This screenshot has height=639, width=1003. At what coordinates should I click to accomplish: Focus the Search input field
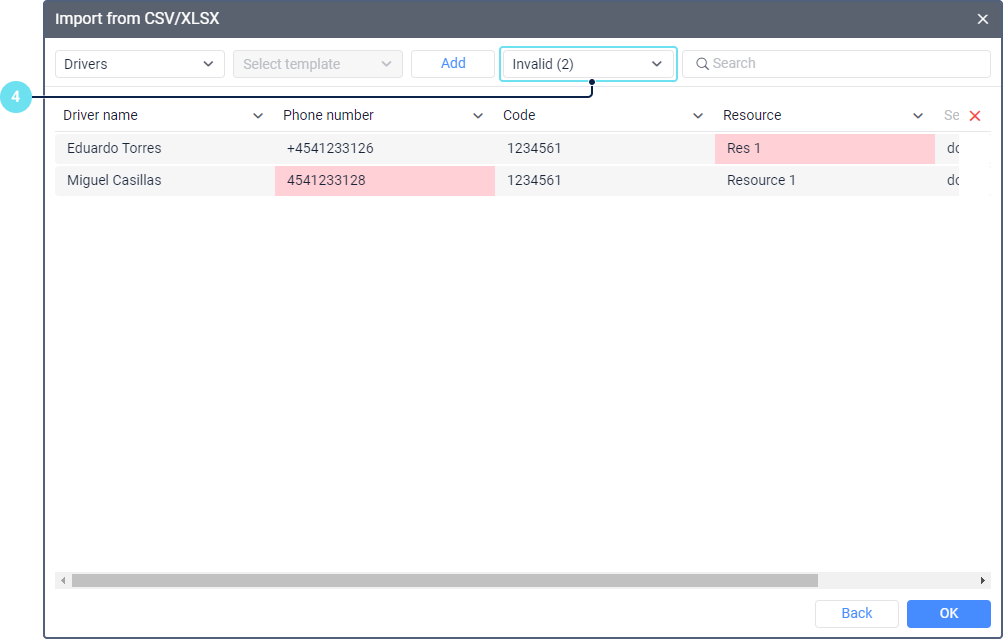[x=836, y=64]
